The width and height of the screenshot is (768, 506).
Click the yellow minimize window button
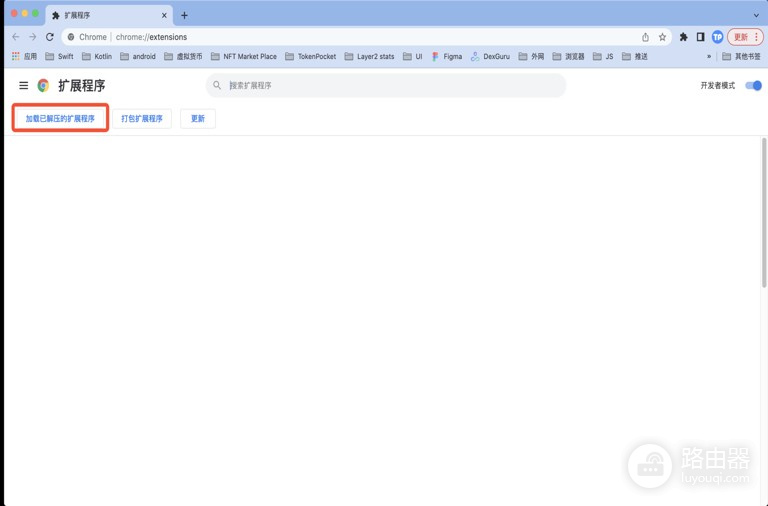pos(25,14)
